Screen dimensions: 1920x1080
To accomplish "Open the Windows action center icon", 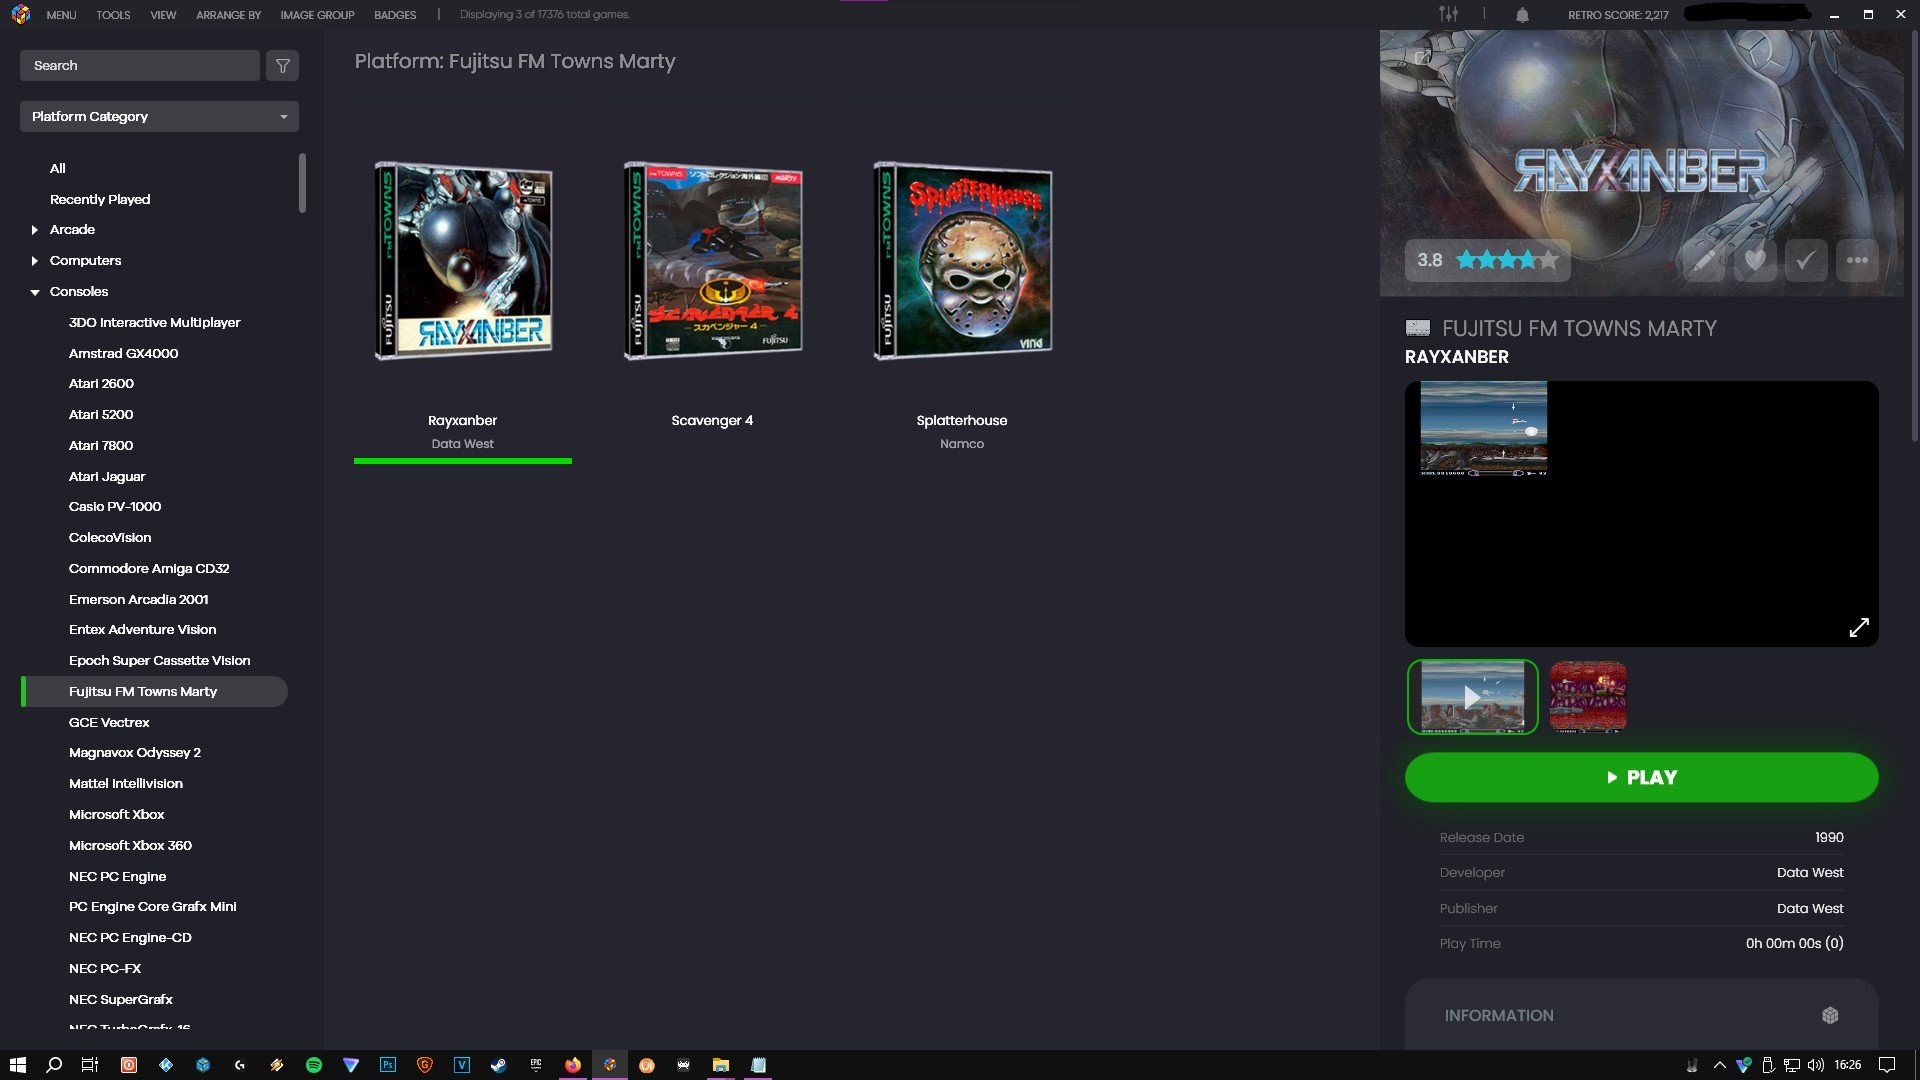I will (x=1887, y=1065).
